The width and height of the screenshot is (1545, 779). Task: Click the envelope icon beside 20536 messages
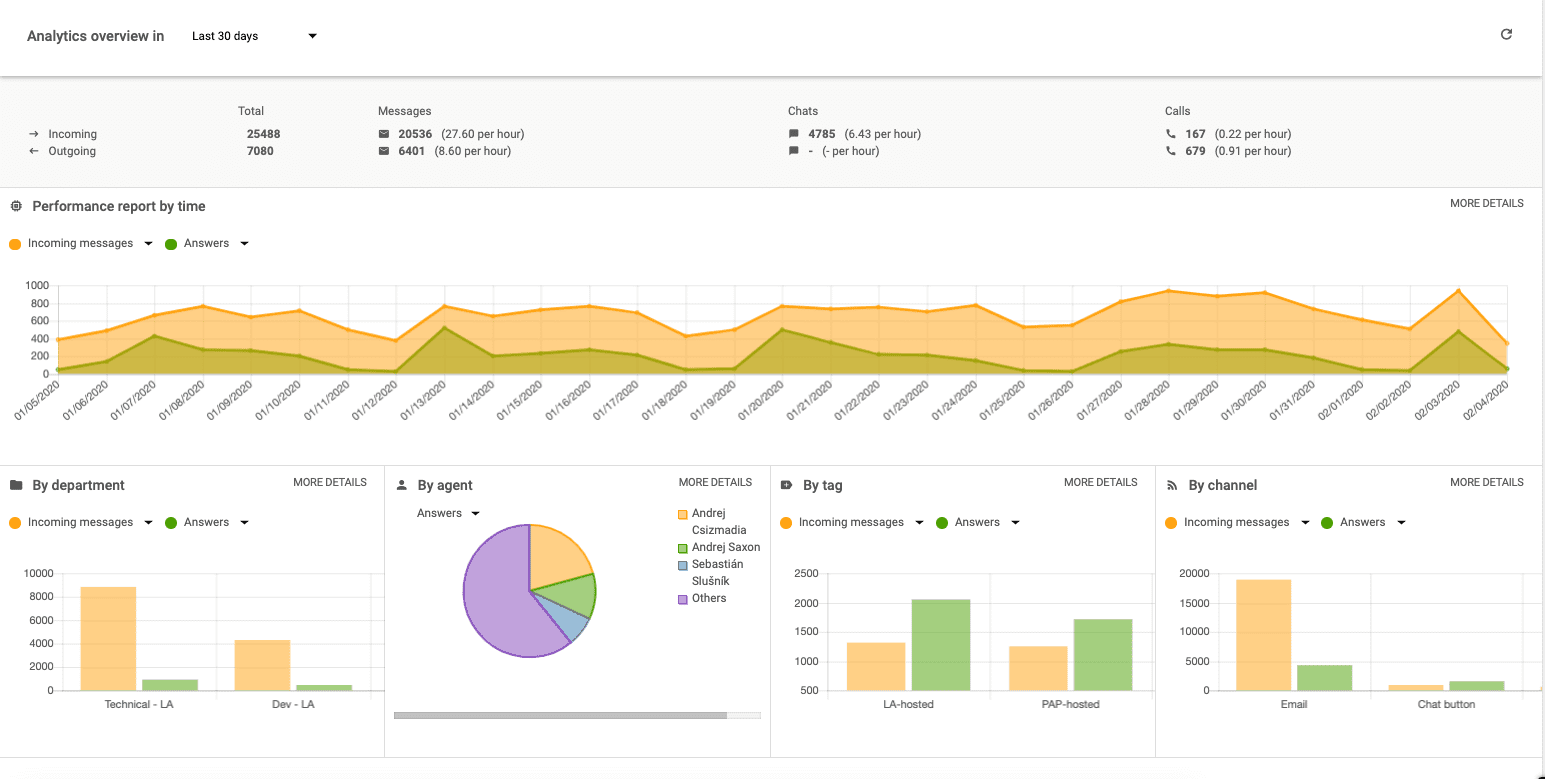tap(382, 133)
